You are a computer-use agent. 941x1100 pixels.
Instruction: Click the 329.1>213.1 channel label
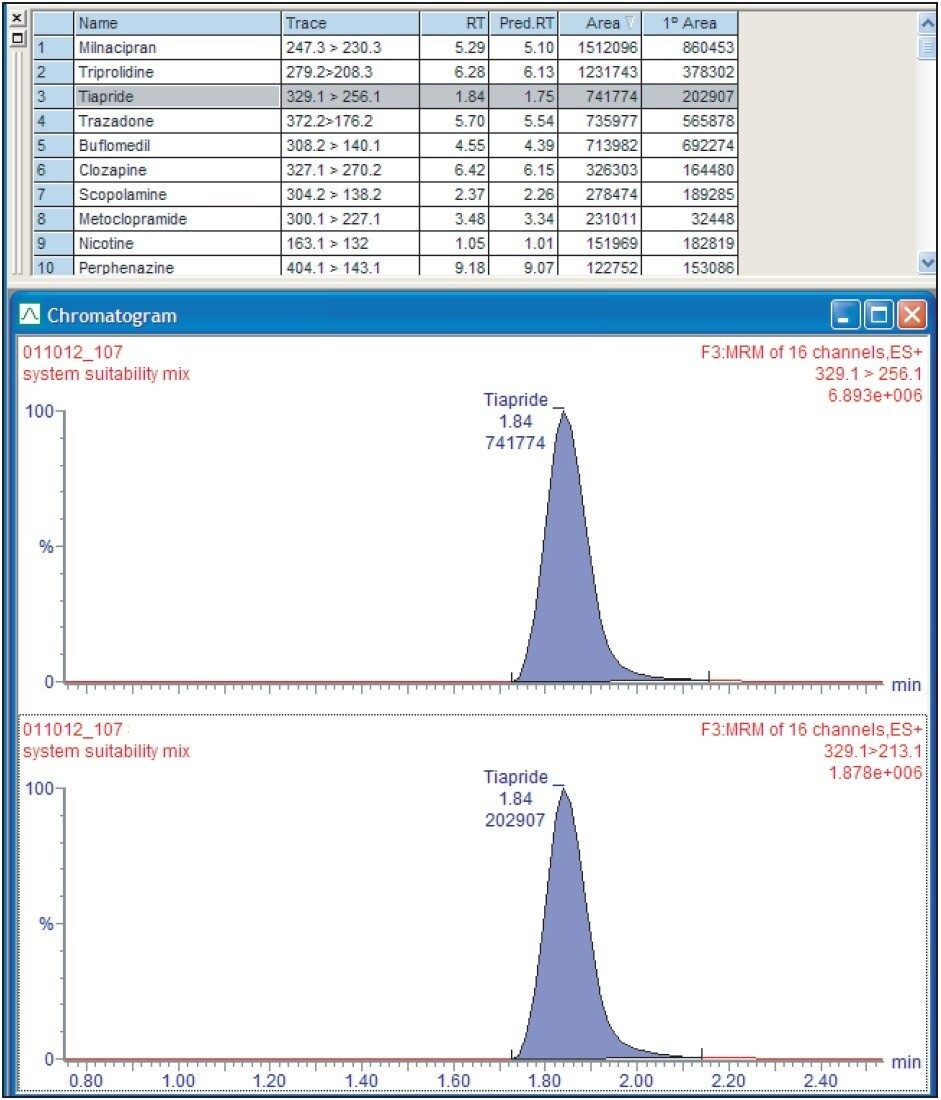point(873,751)
